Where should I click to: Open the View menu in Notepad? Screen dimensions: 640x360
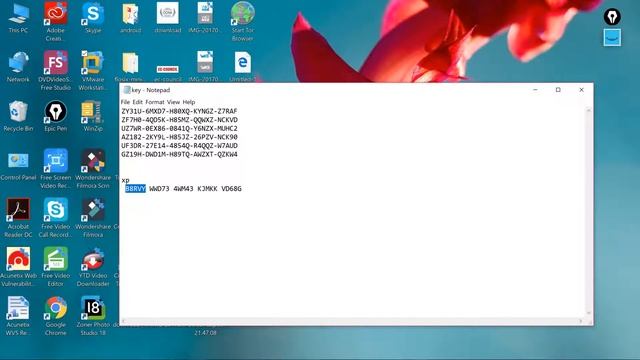[173, 102]
